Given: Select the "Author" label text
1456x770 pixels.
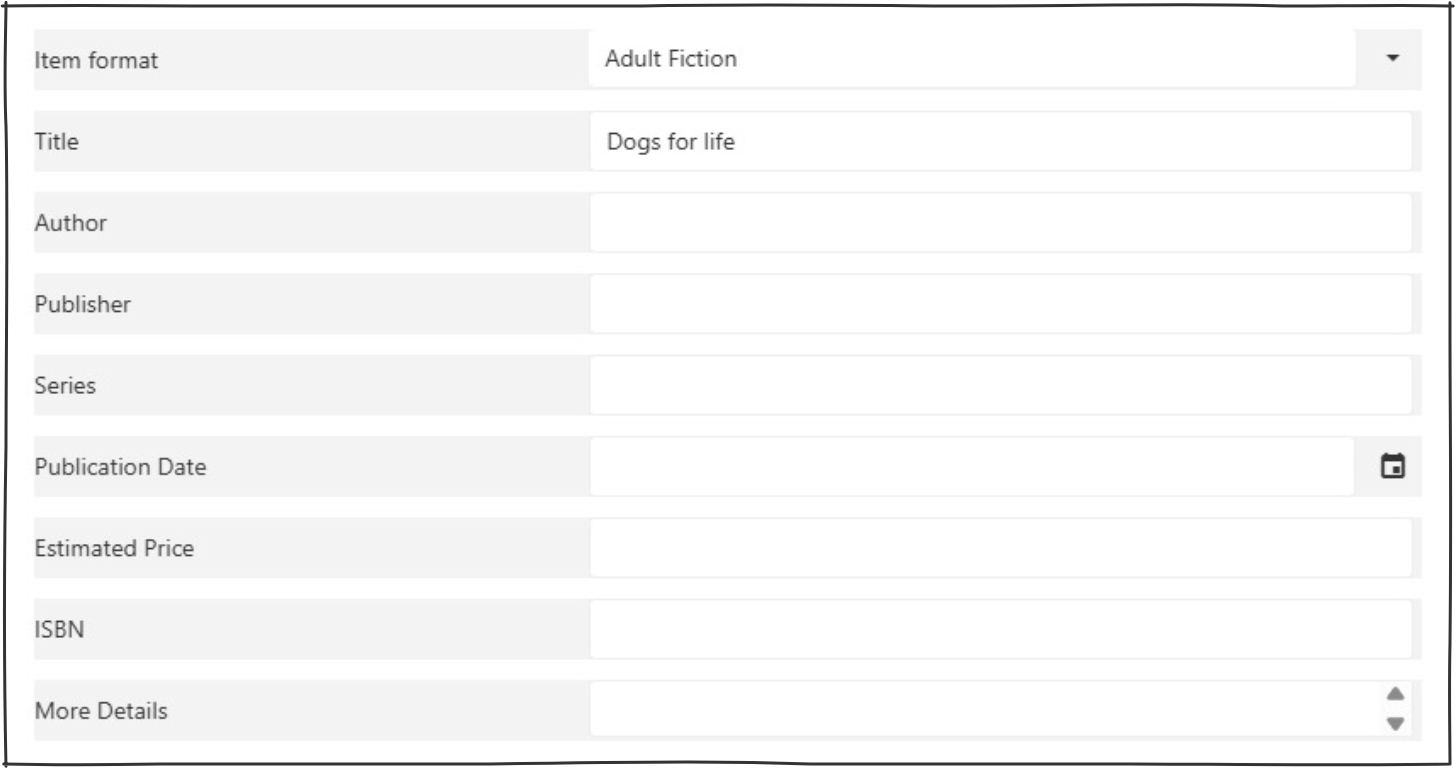Looking at the screenshot, I should pyautogui.click(x=70, y=223).
